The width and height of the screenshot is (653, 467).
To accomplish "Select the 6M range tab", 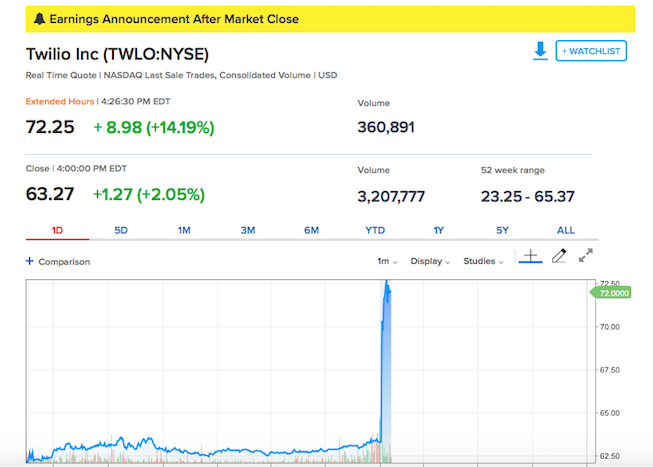I will tap(312, 230).
